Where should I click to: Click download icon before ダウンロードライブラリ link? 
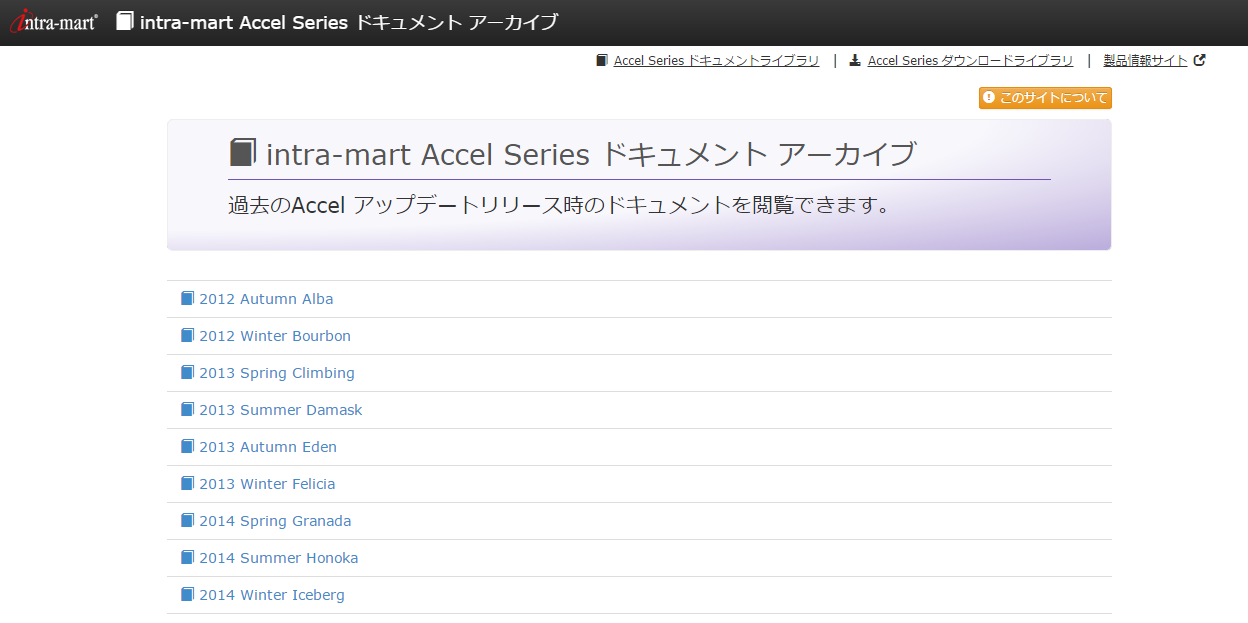click(855, 61)
